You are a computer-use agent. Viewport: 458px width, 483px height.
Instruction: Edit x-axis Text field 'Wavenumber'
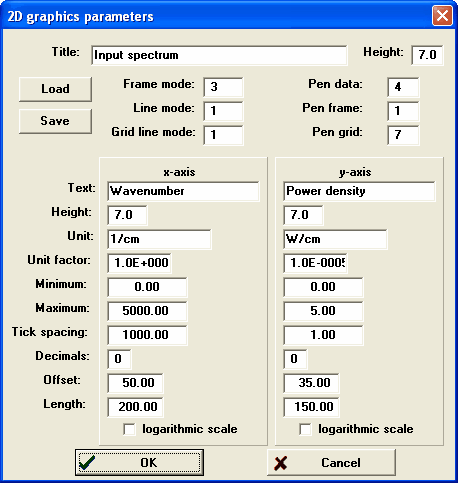point(183,191)
